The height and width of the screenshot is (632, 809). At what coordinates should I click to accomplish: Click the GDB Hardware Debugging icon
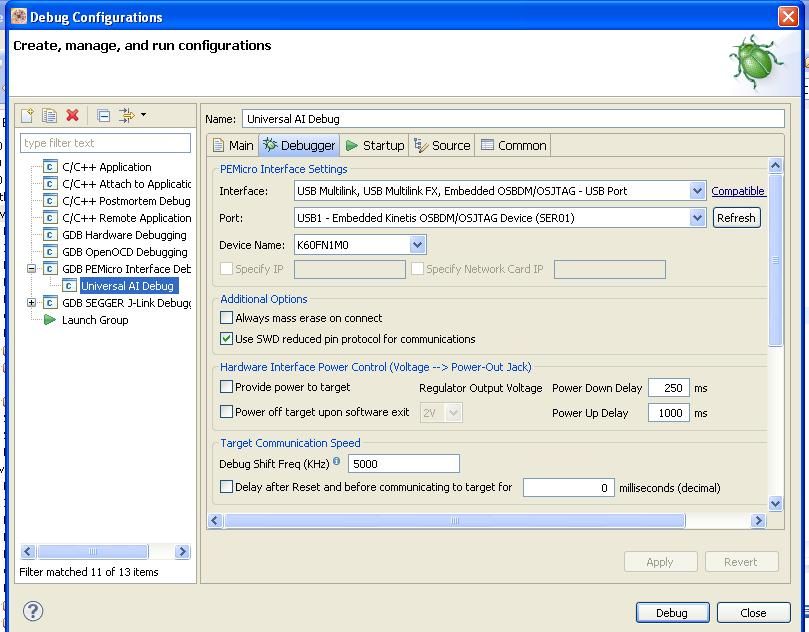[50, 235]
